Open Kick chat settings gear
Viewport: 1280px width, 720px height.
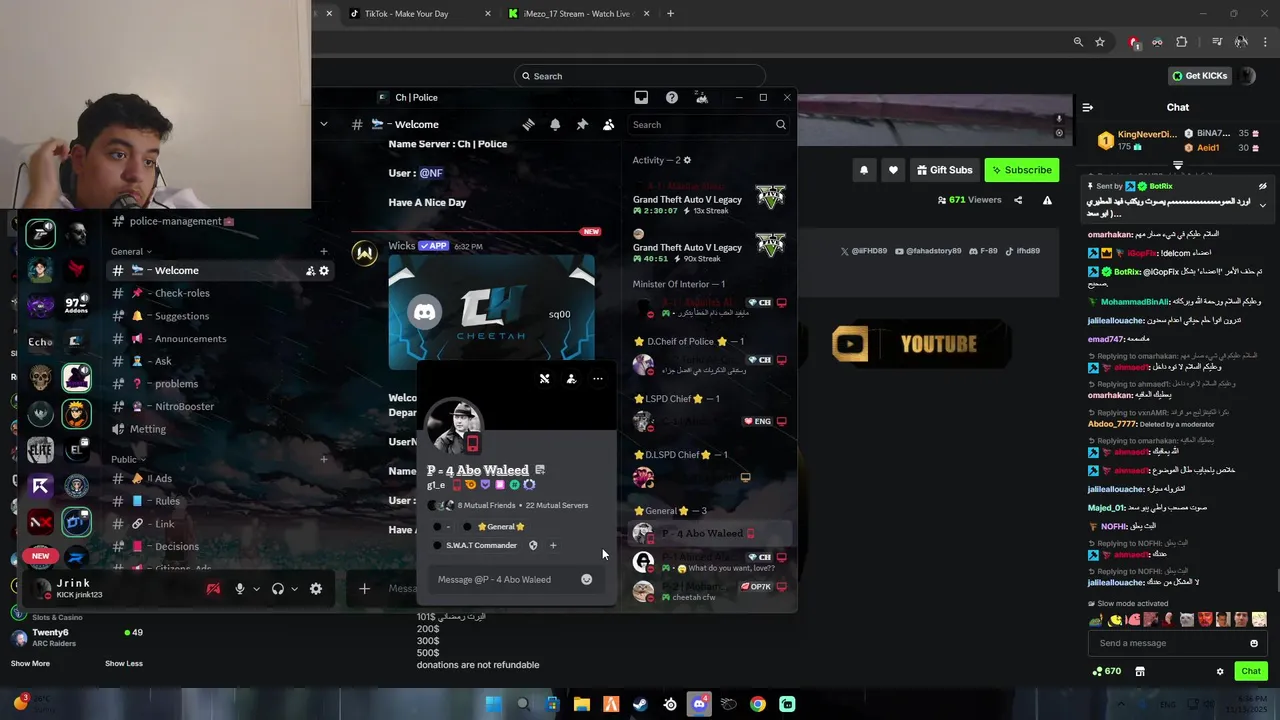[1220, 672]
